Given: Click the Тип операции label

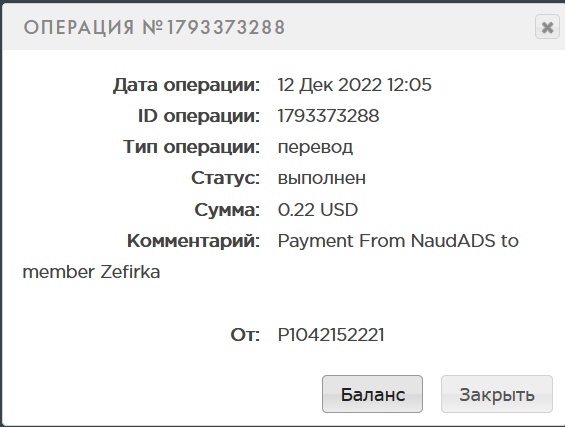Looking at the screenshot, I should tap(191, 147).
